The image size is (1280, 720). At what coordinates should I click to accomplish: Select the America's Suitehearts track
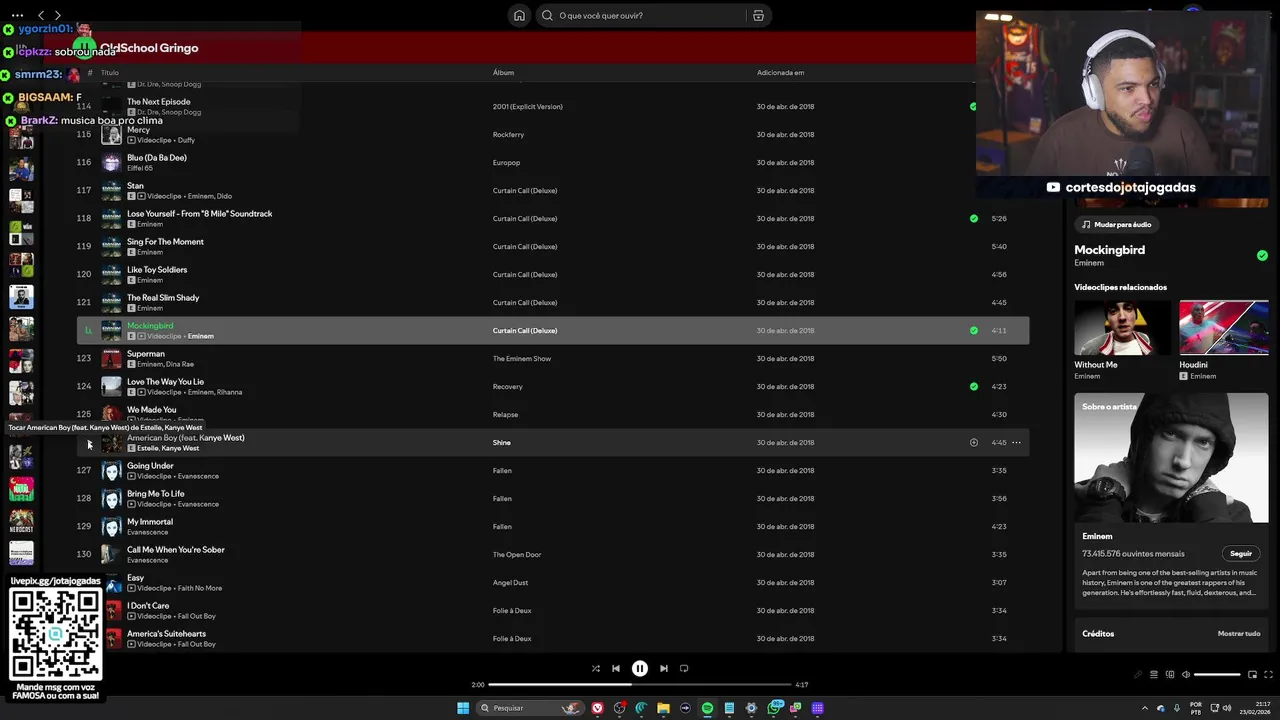pyautogui.click(x=553, y=638)
